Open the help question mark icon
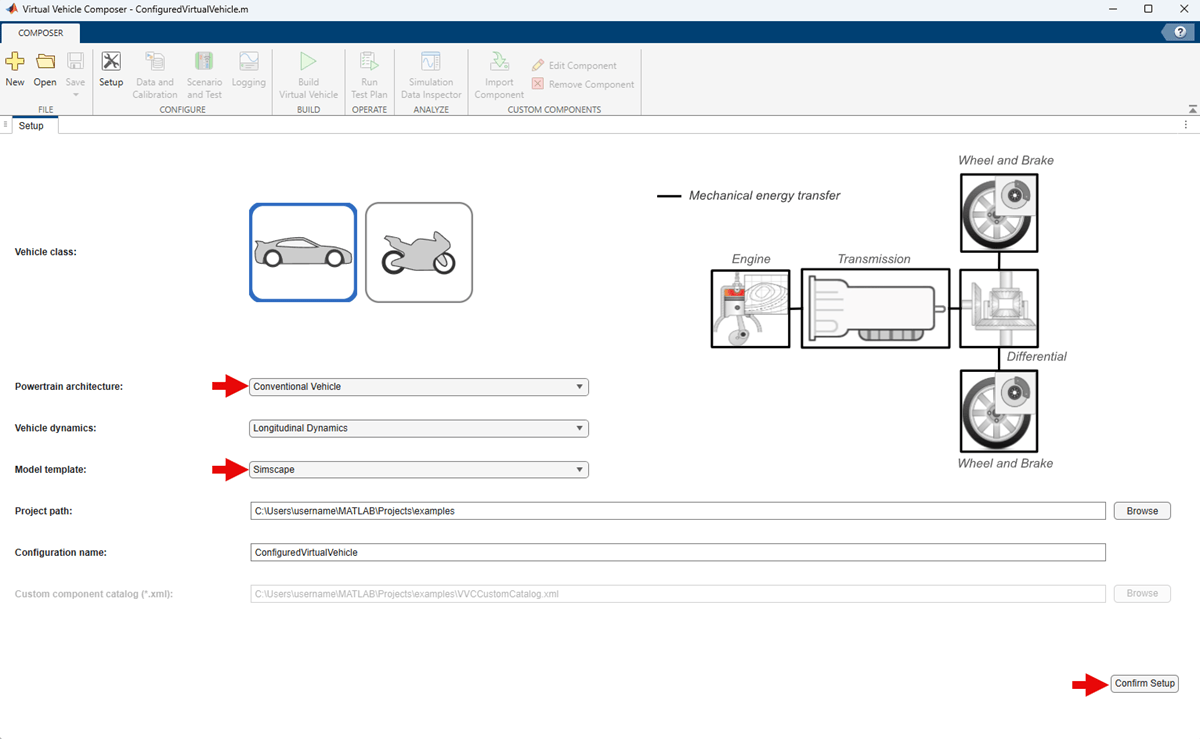The height and width of the screenshot is (739, 1200). (1178, 32)
